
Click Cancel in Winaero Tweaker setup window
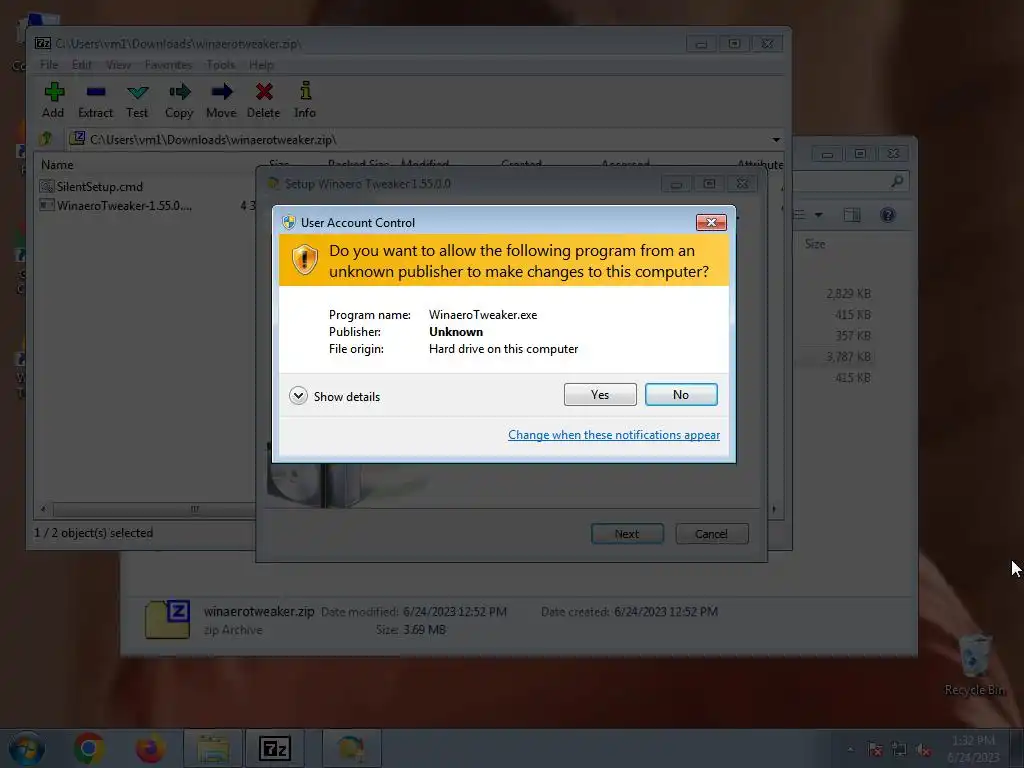(712, 534)
